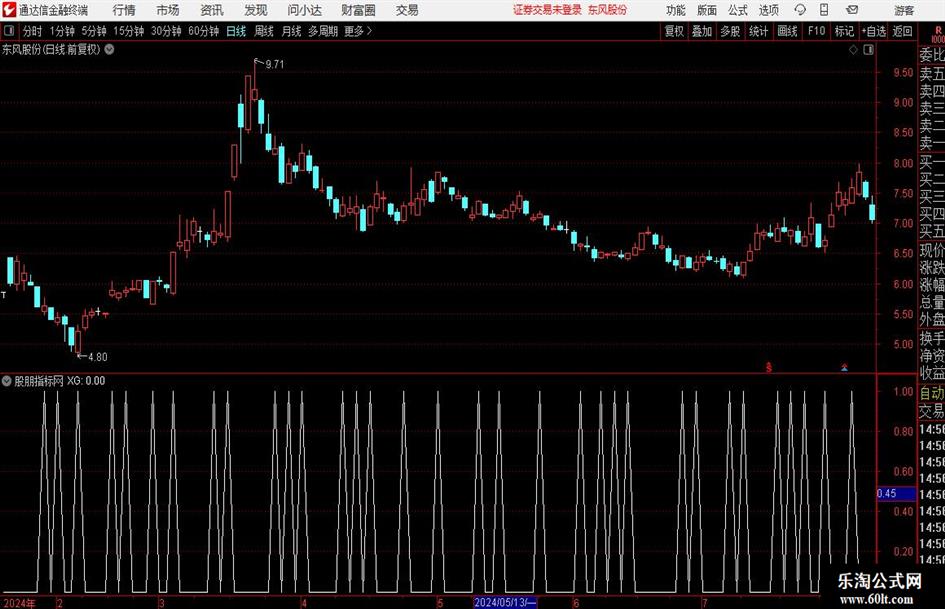
Task: Click the red S marker on the chart
Action: pyautogui.click(x=768, y=367)
